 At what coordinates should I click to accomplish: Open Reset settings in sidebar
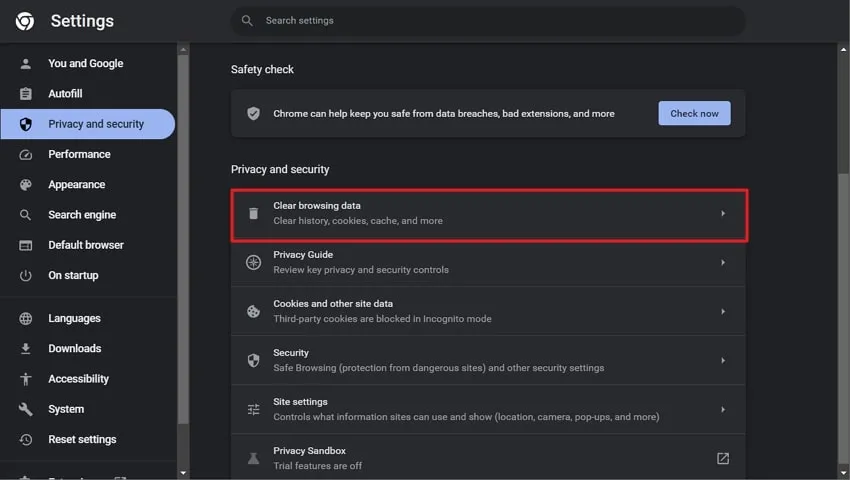(x=82, y=439)
